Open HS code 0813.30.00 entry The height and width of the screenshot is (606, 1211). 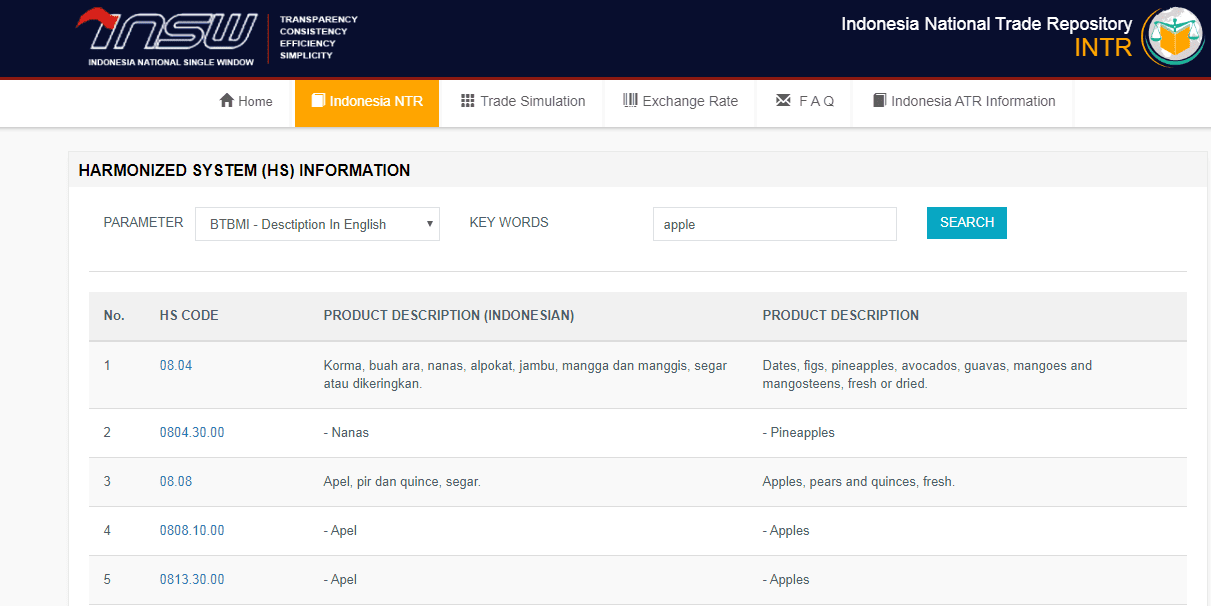point(192,579)
